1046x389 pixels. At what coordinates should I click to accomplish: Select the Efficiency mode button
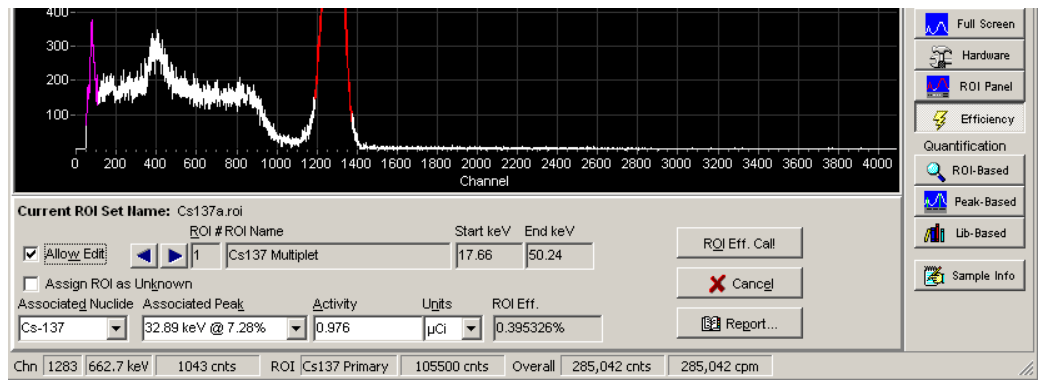click(x=969, y=119)
